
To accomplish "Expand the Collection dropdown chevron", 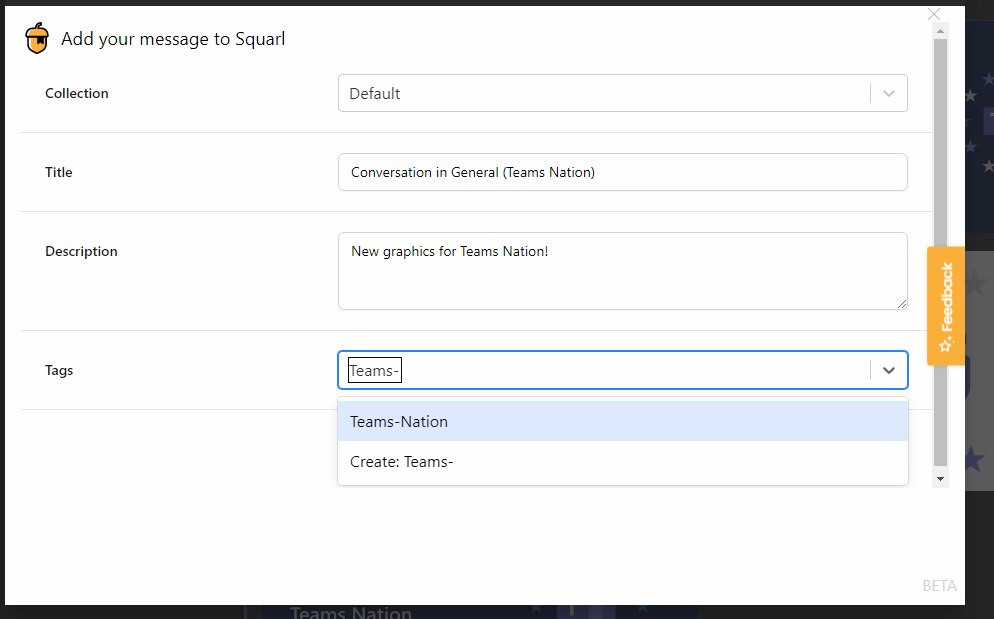I will (889, 93).
